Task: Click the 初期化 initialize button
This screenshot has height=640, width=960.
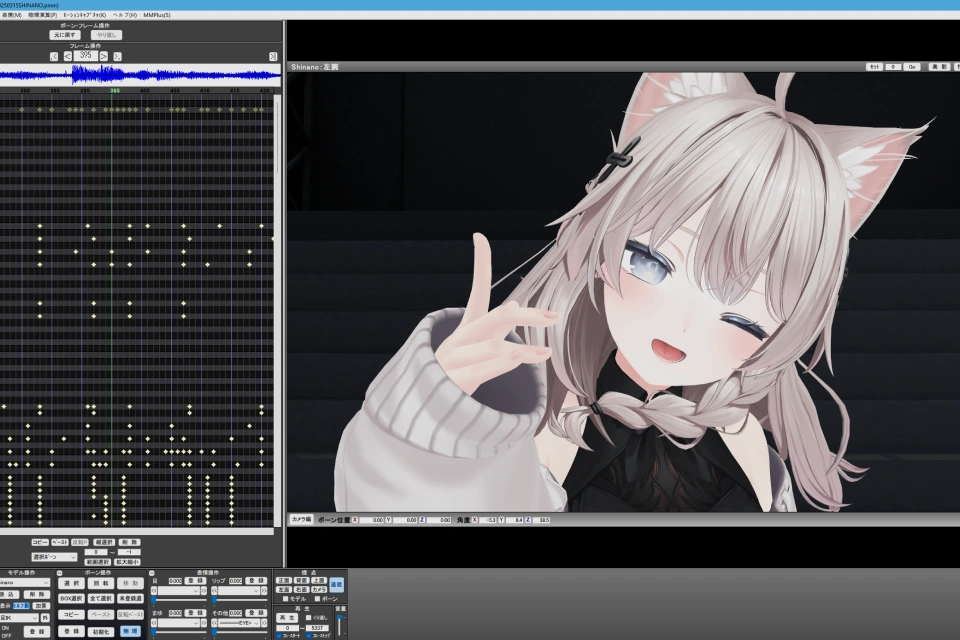Action: pyautogui.click(x=101, y=631)
